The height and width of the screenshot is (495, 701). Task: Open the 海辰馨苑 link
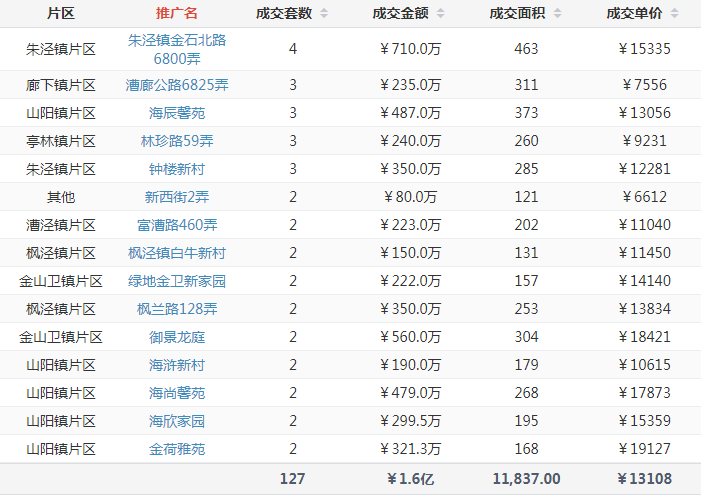177,113
